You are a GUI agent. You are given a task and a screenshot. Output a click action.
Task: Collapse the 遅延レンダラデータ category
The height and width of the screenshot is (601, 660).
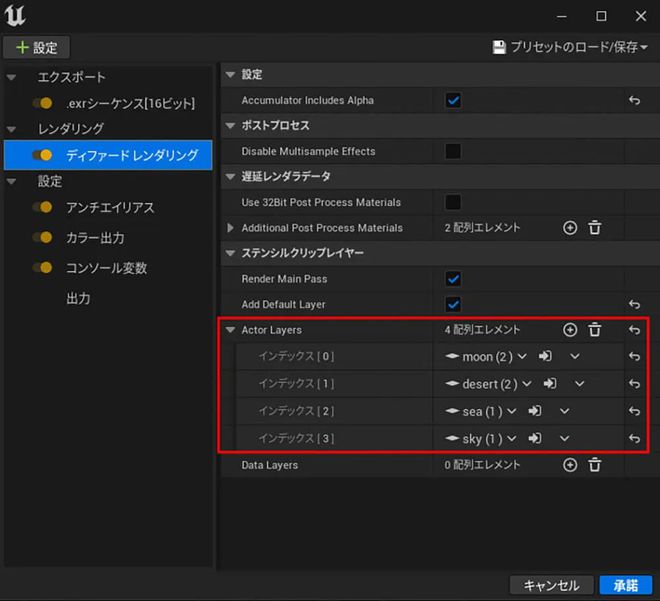click(230, 176)
